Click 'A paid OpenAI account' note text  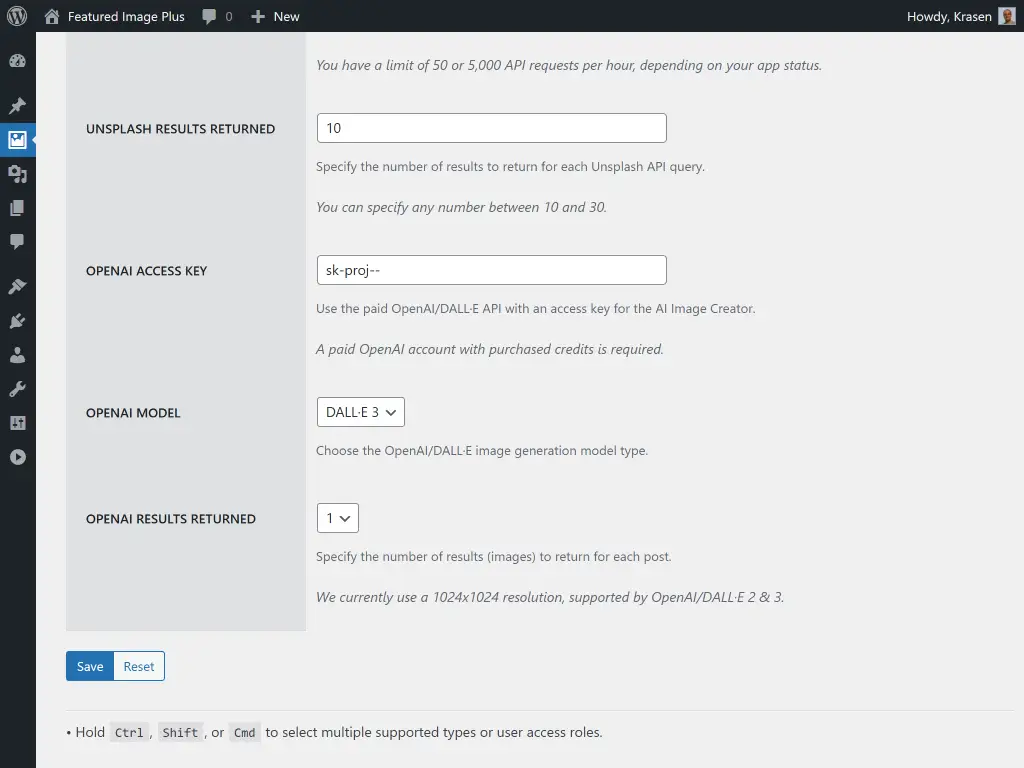click(490, 349)
